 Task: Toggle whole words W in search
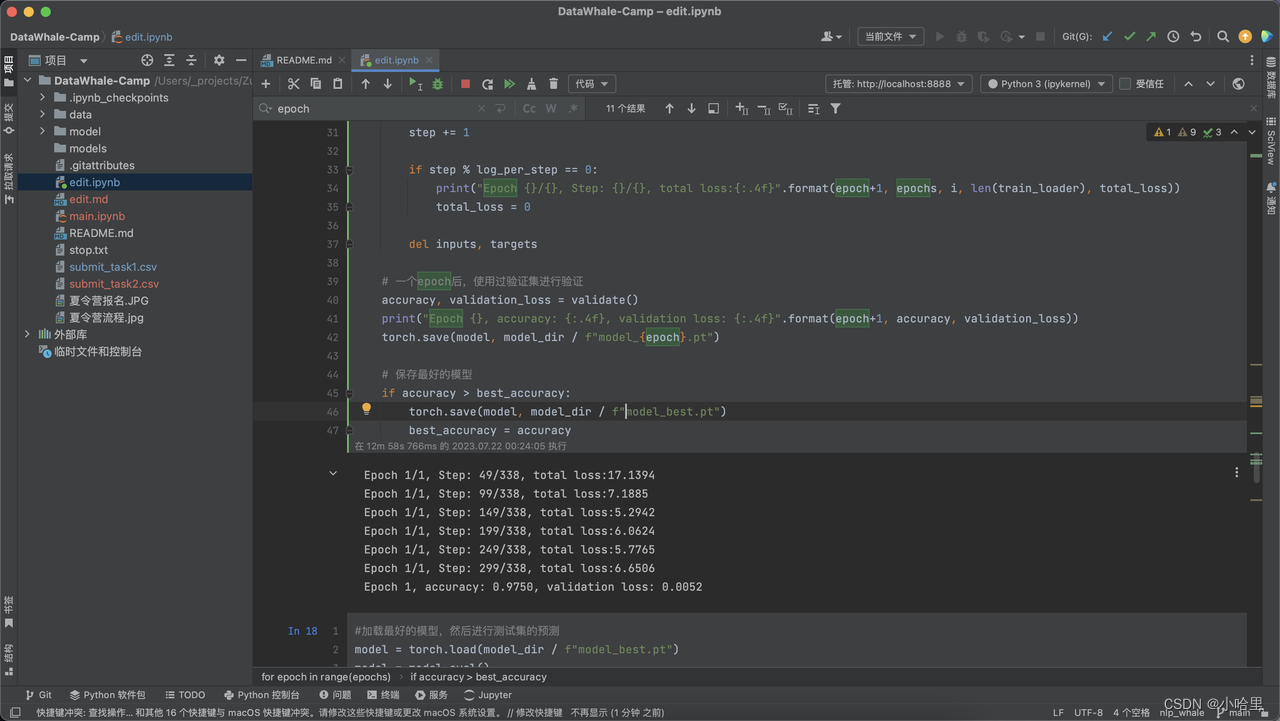pyautogui.click(x=551, y=108)
